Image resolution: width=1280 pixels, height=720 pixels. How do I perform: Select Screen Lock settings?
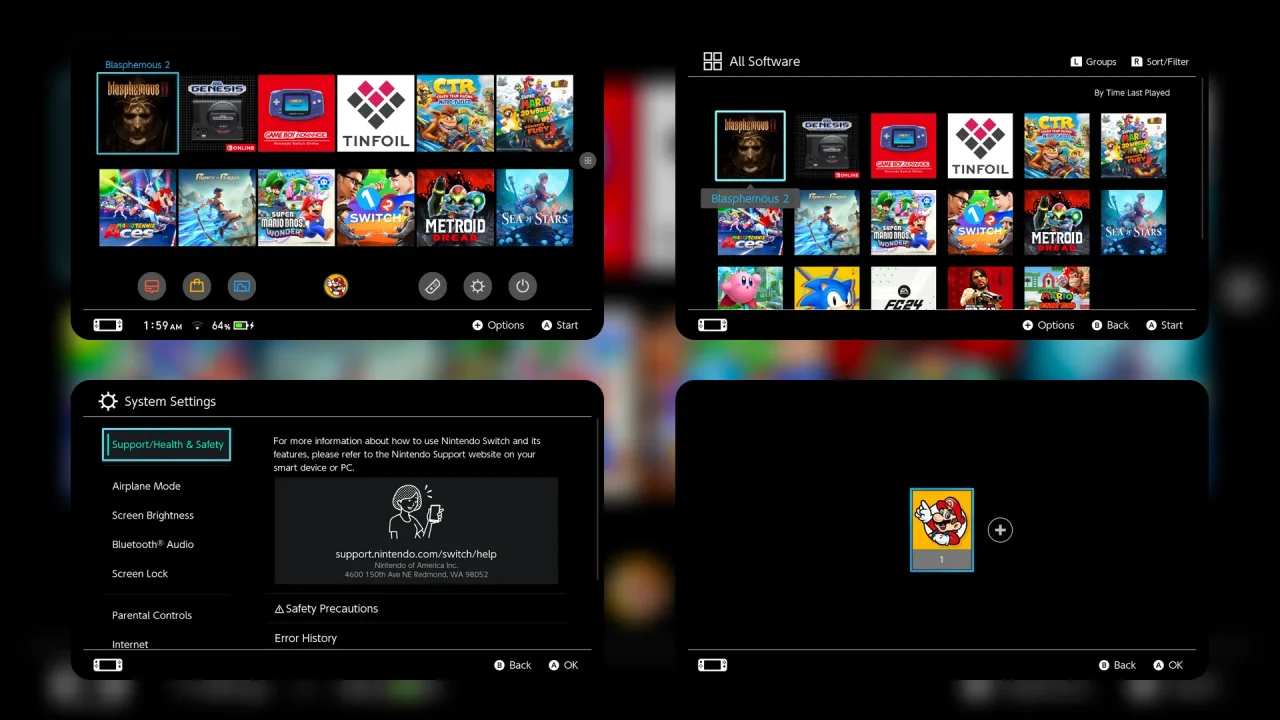(x=140, y=573)
